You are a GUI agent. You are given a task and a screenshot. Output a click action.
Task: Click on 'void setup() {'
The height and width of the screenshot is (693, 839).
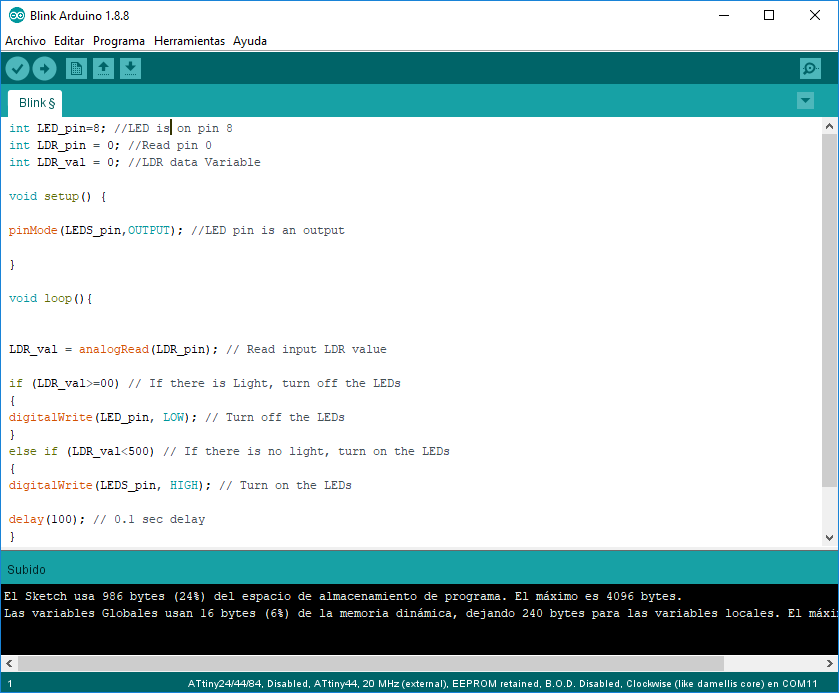click(x=58, y=196)
